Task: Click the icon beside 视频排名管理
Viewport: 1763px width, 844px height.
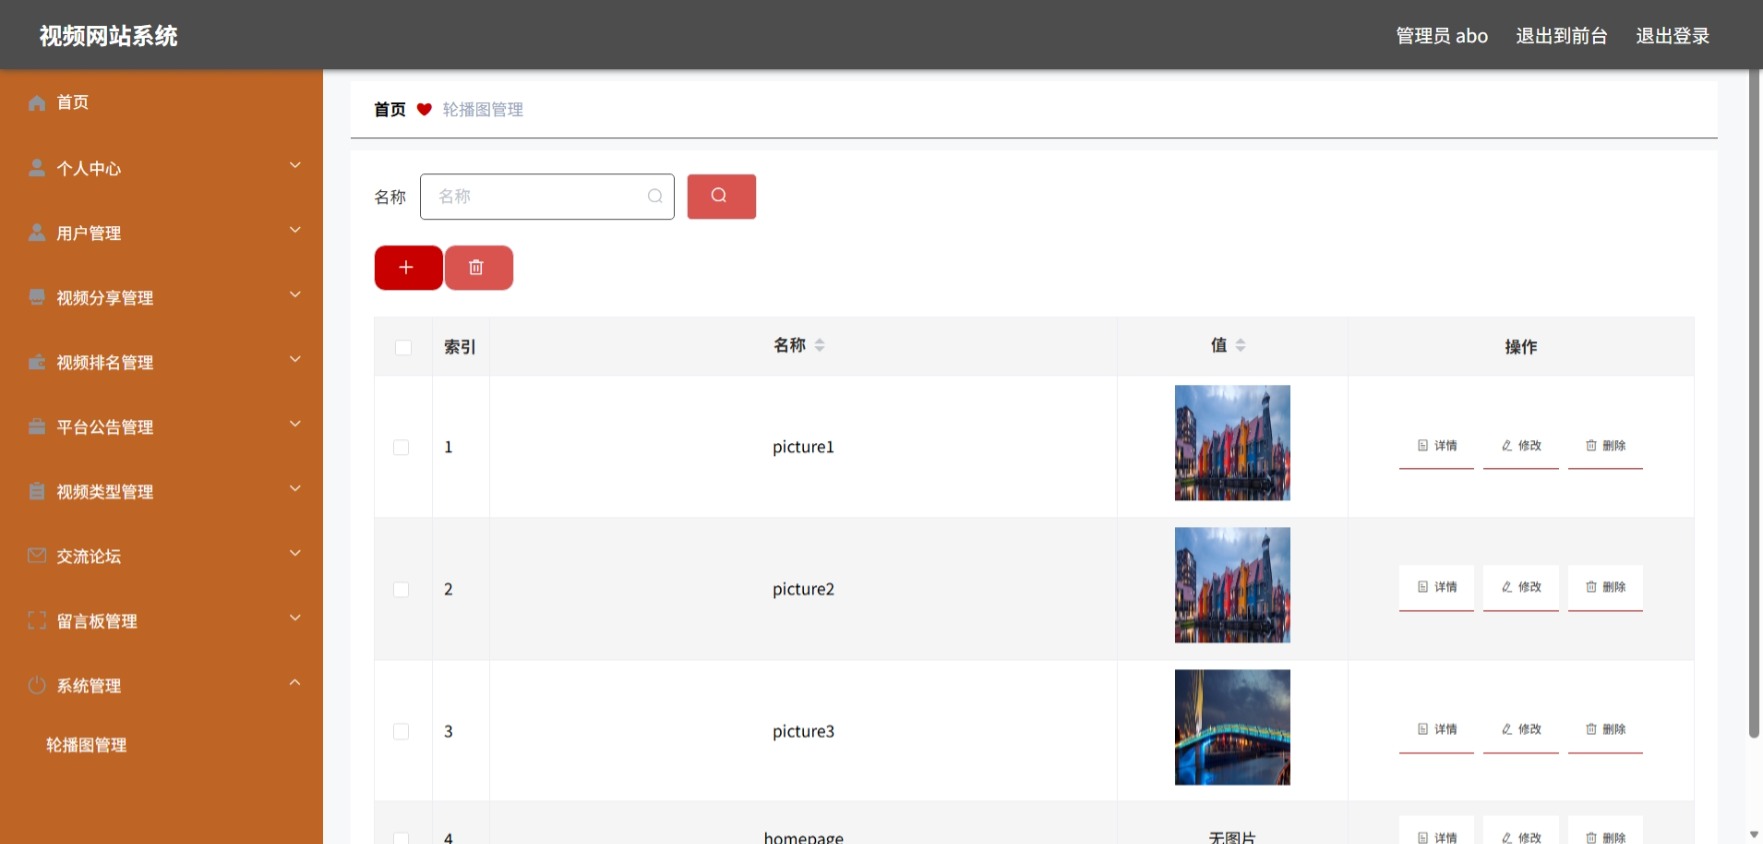Action: pyautogui.click(x=37, y=362)
